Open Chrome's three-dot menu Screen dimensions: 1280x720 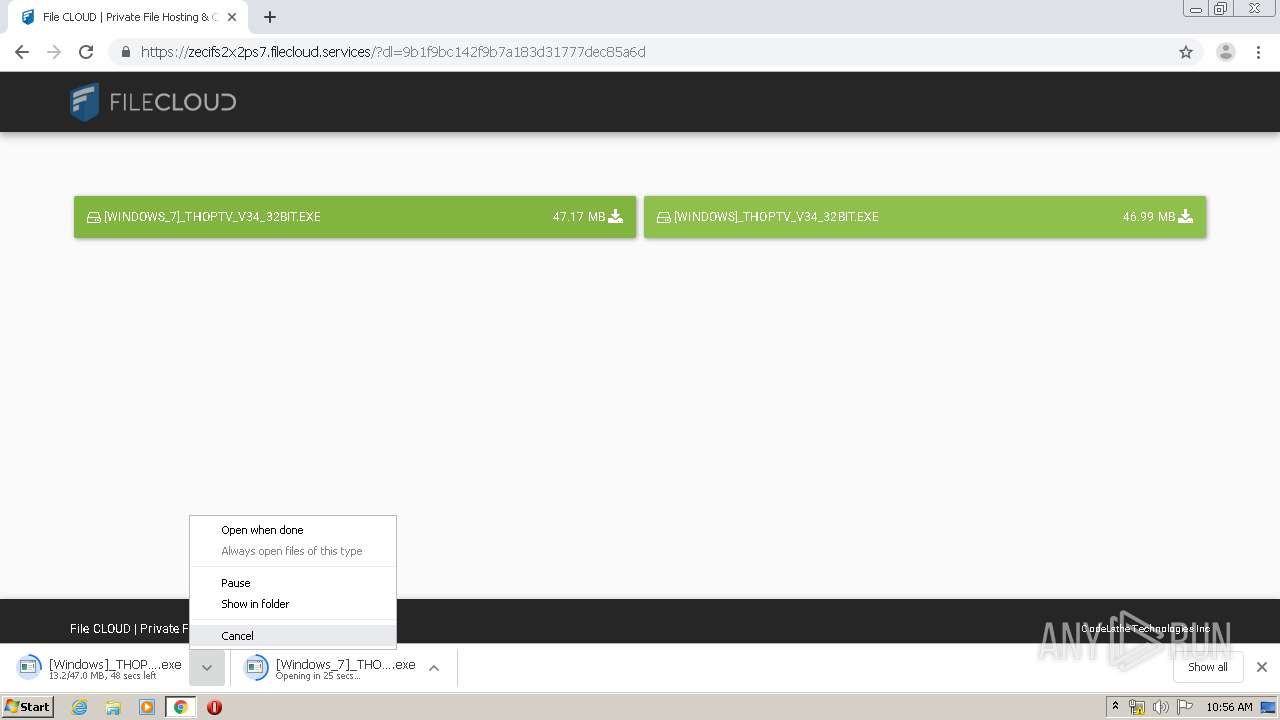coord(1259,52)
